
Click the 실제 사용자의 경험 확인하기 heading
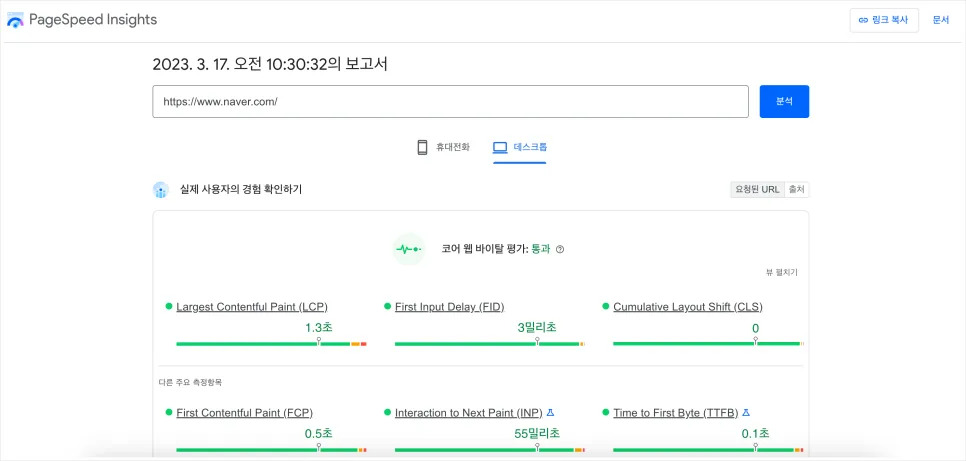tap(240, 190)
